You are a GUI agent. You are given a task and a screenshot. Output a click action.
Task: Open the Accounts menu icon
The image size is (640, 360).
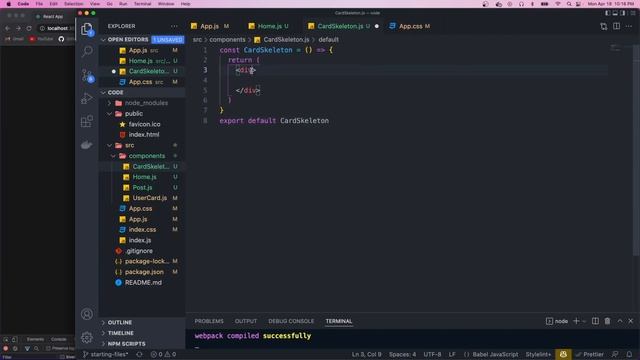coord(87,314)
